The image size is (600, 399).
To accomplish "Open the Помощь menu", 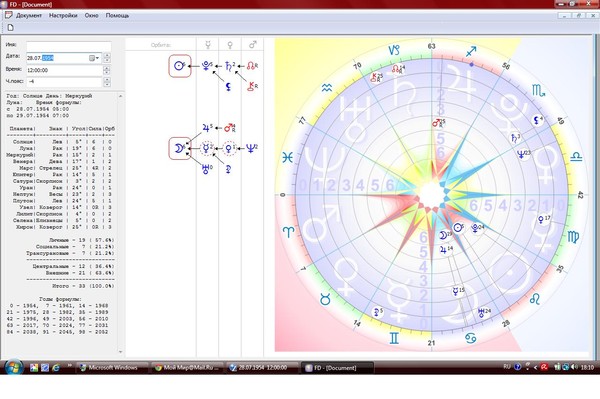I will point(117,16).
